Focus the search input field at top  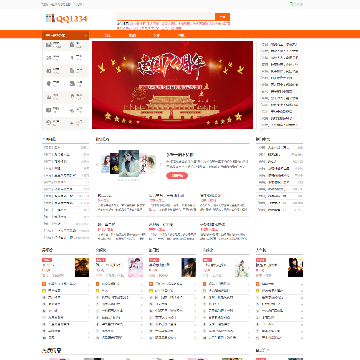pyautogui.click(x=166, y=17)
